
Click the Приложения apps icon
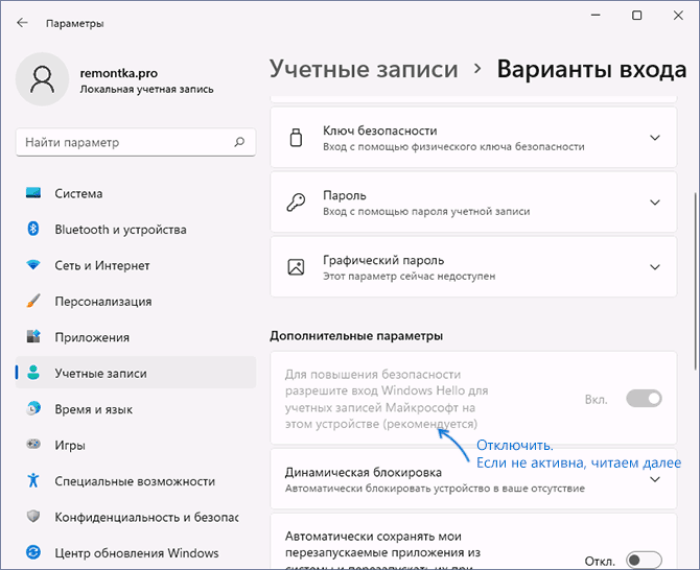pos(33,337)
